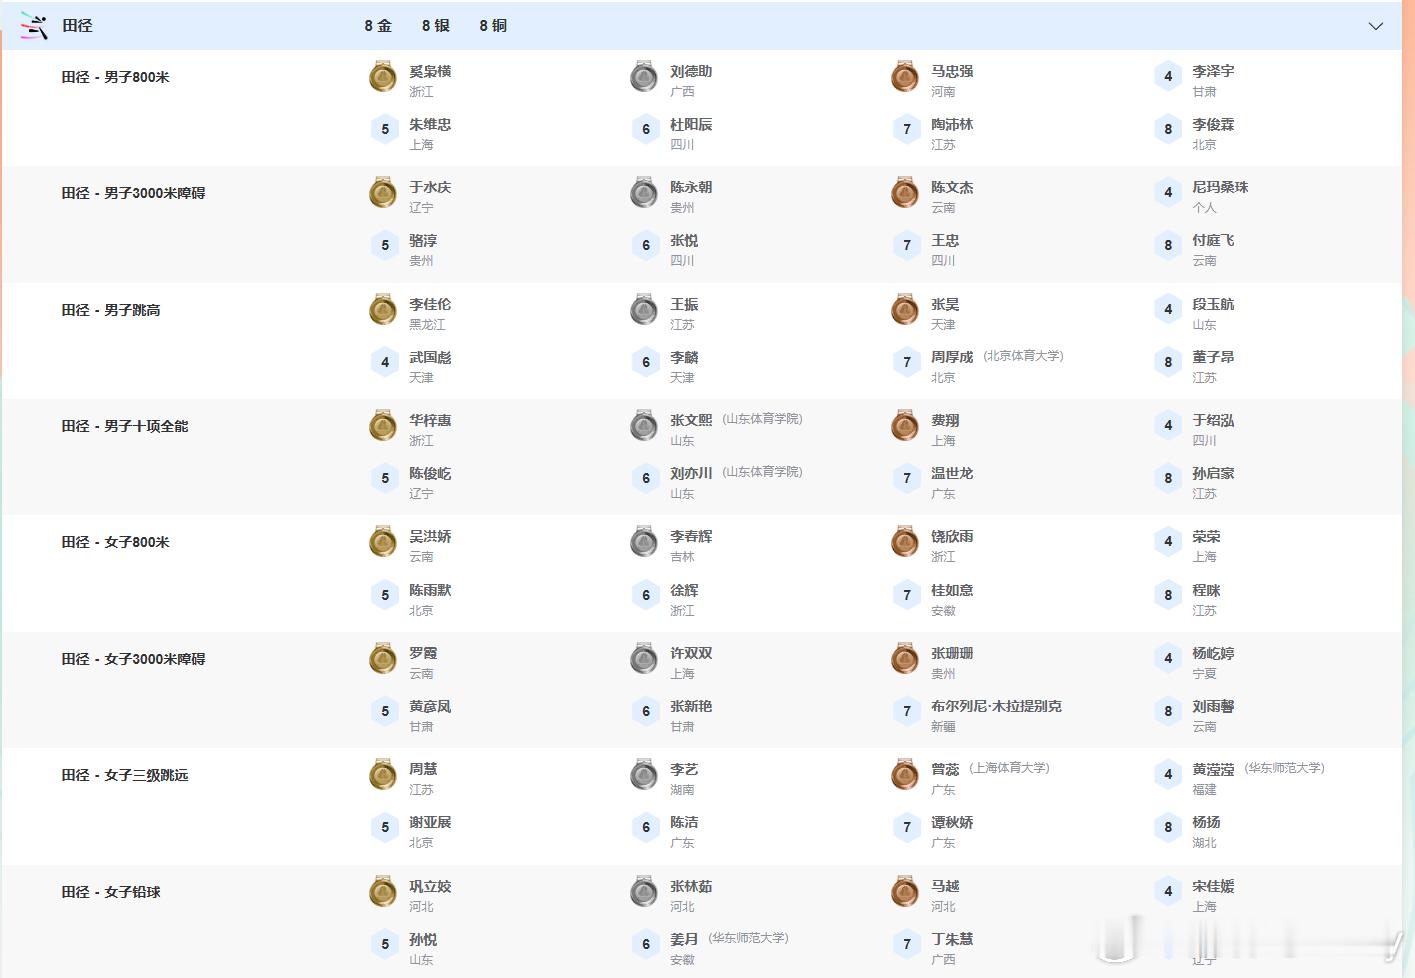Select athlete name 谭秋娇
This screenshot has width=1415, height=978.
coord(952,822)
